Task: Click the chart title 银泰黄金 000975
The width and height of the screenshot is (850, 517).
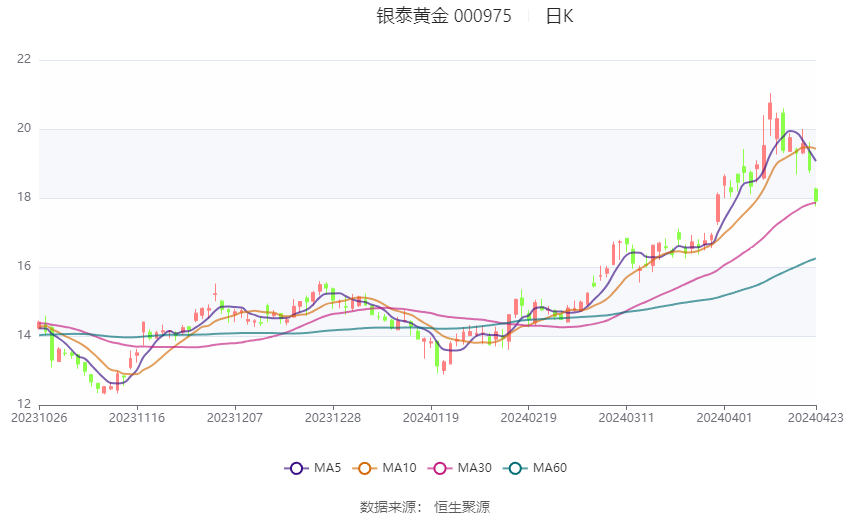Action: click(x=444, y=16)
